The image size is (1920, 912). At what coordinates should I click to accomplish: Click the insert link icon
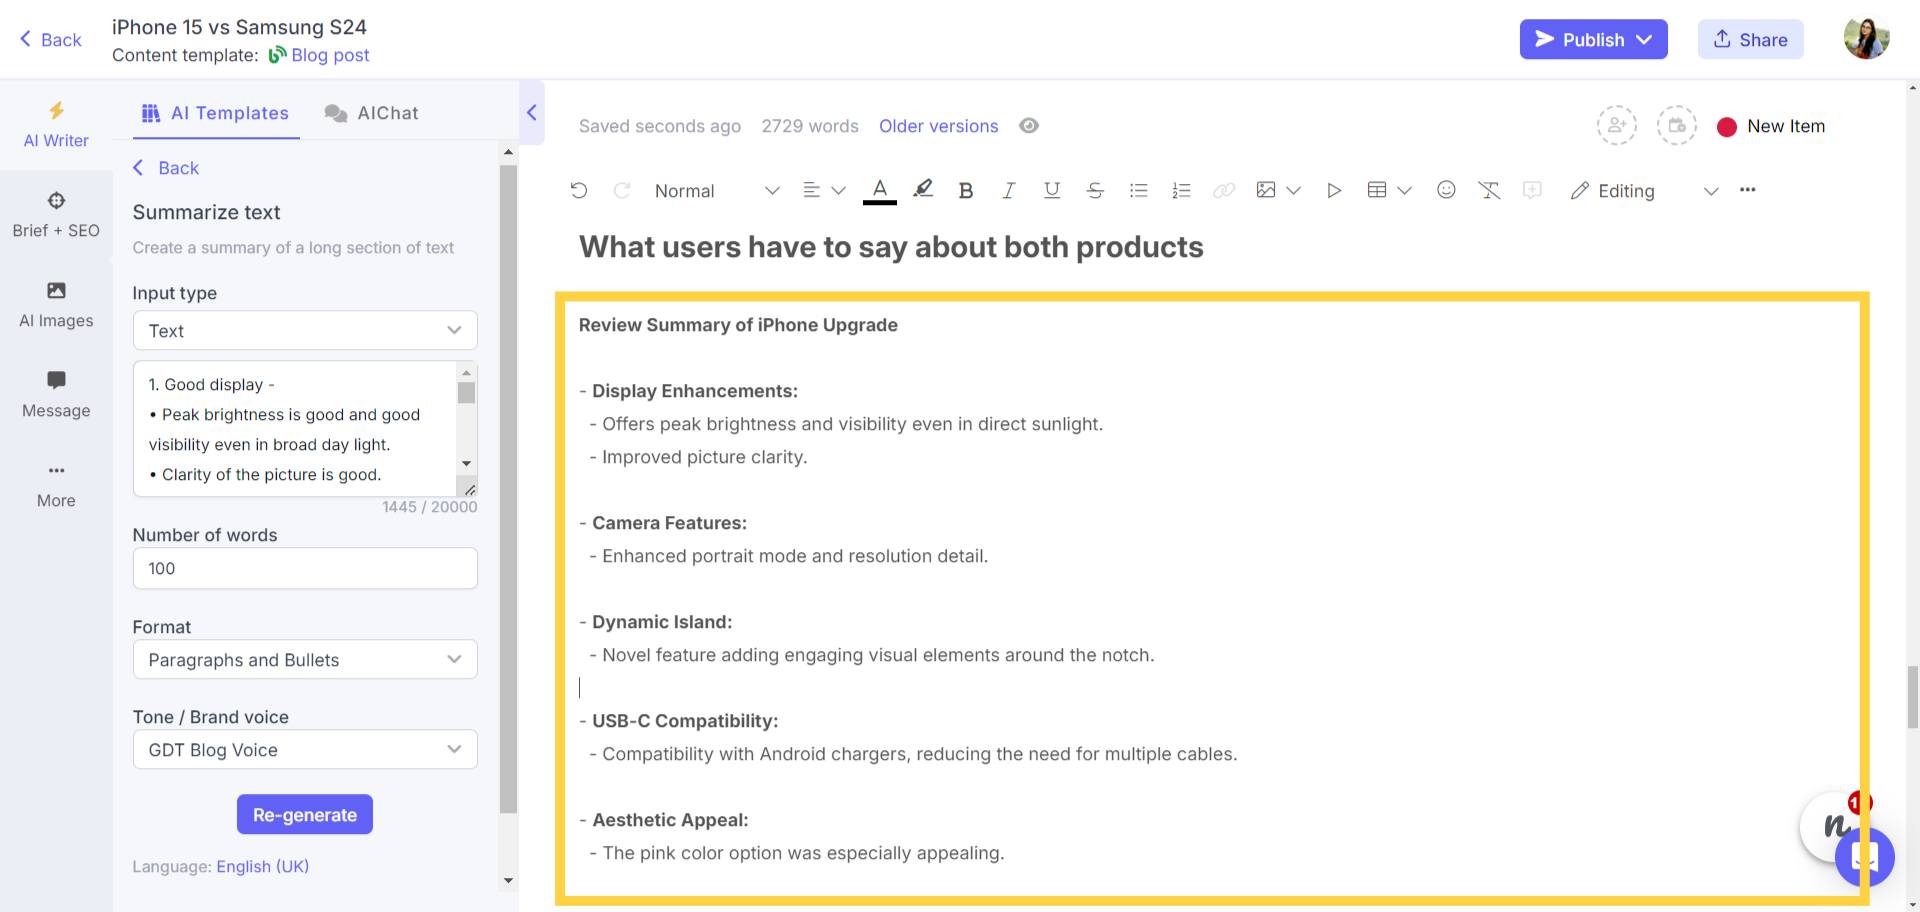[x=1224, y=190]
